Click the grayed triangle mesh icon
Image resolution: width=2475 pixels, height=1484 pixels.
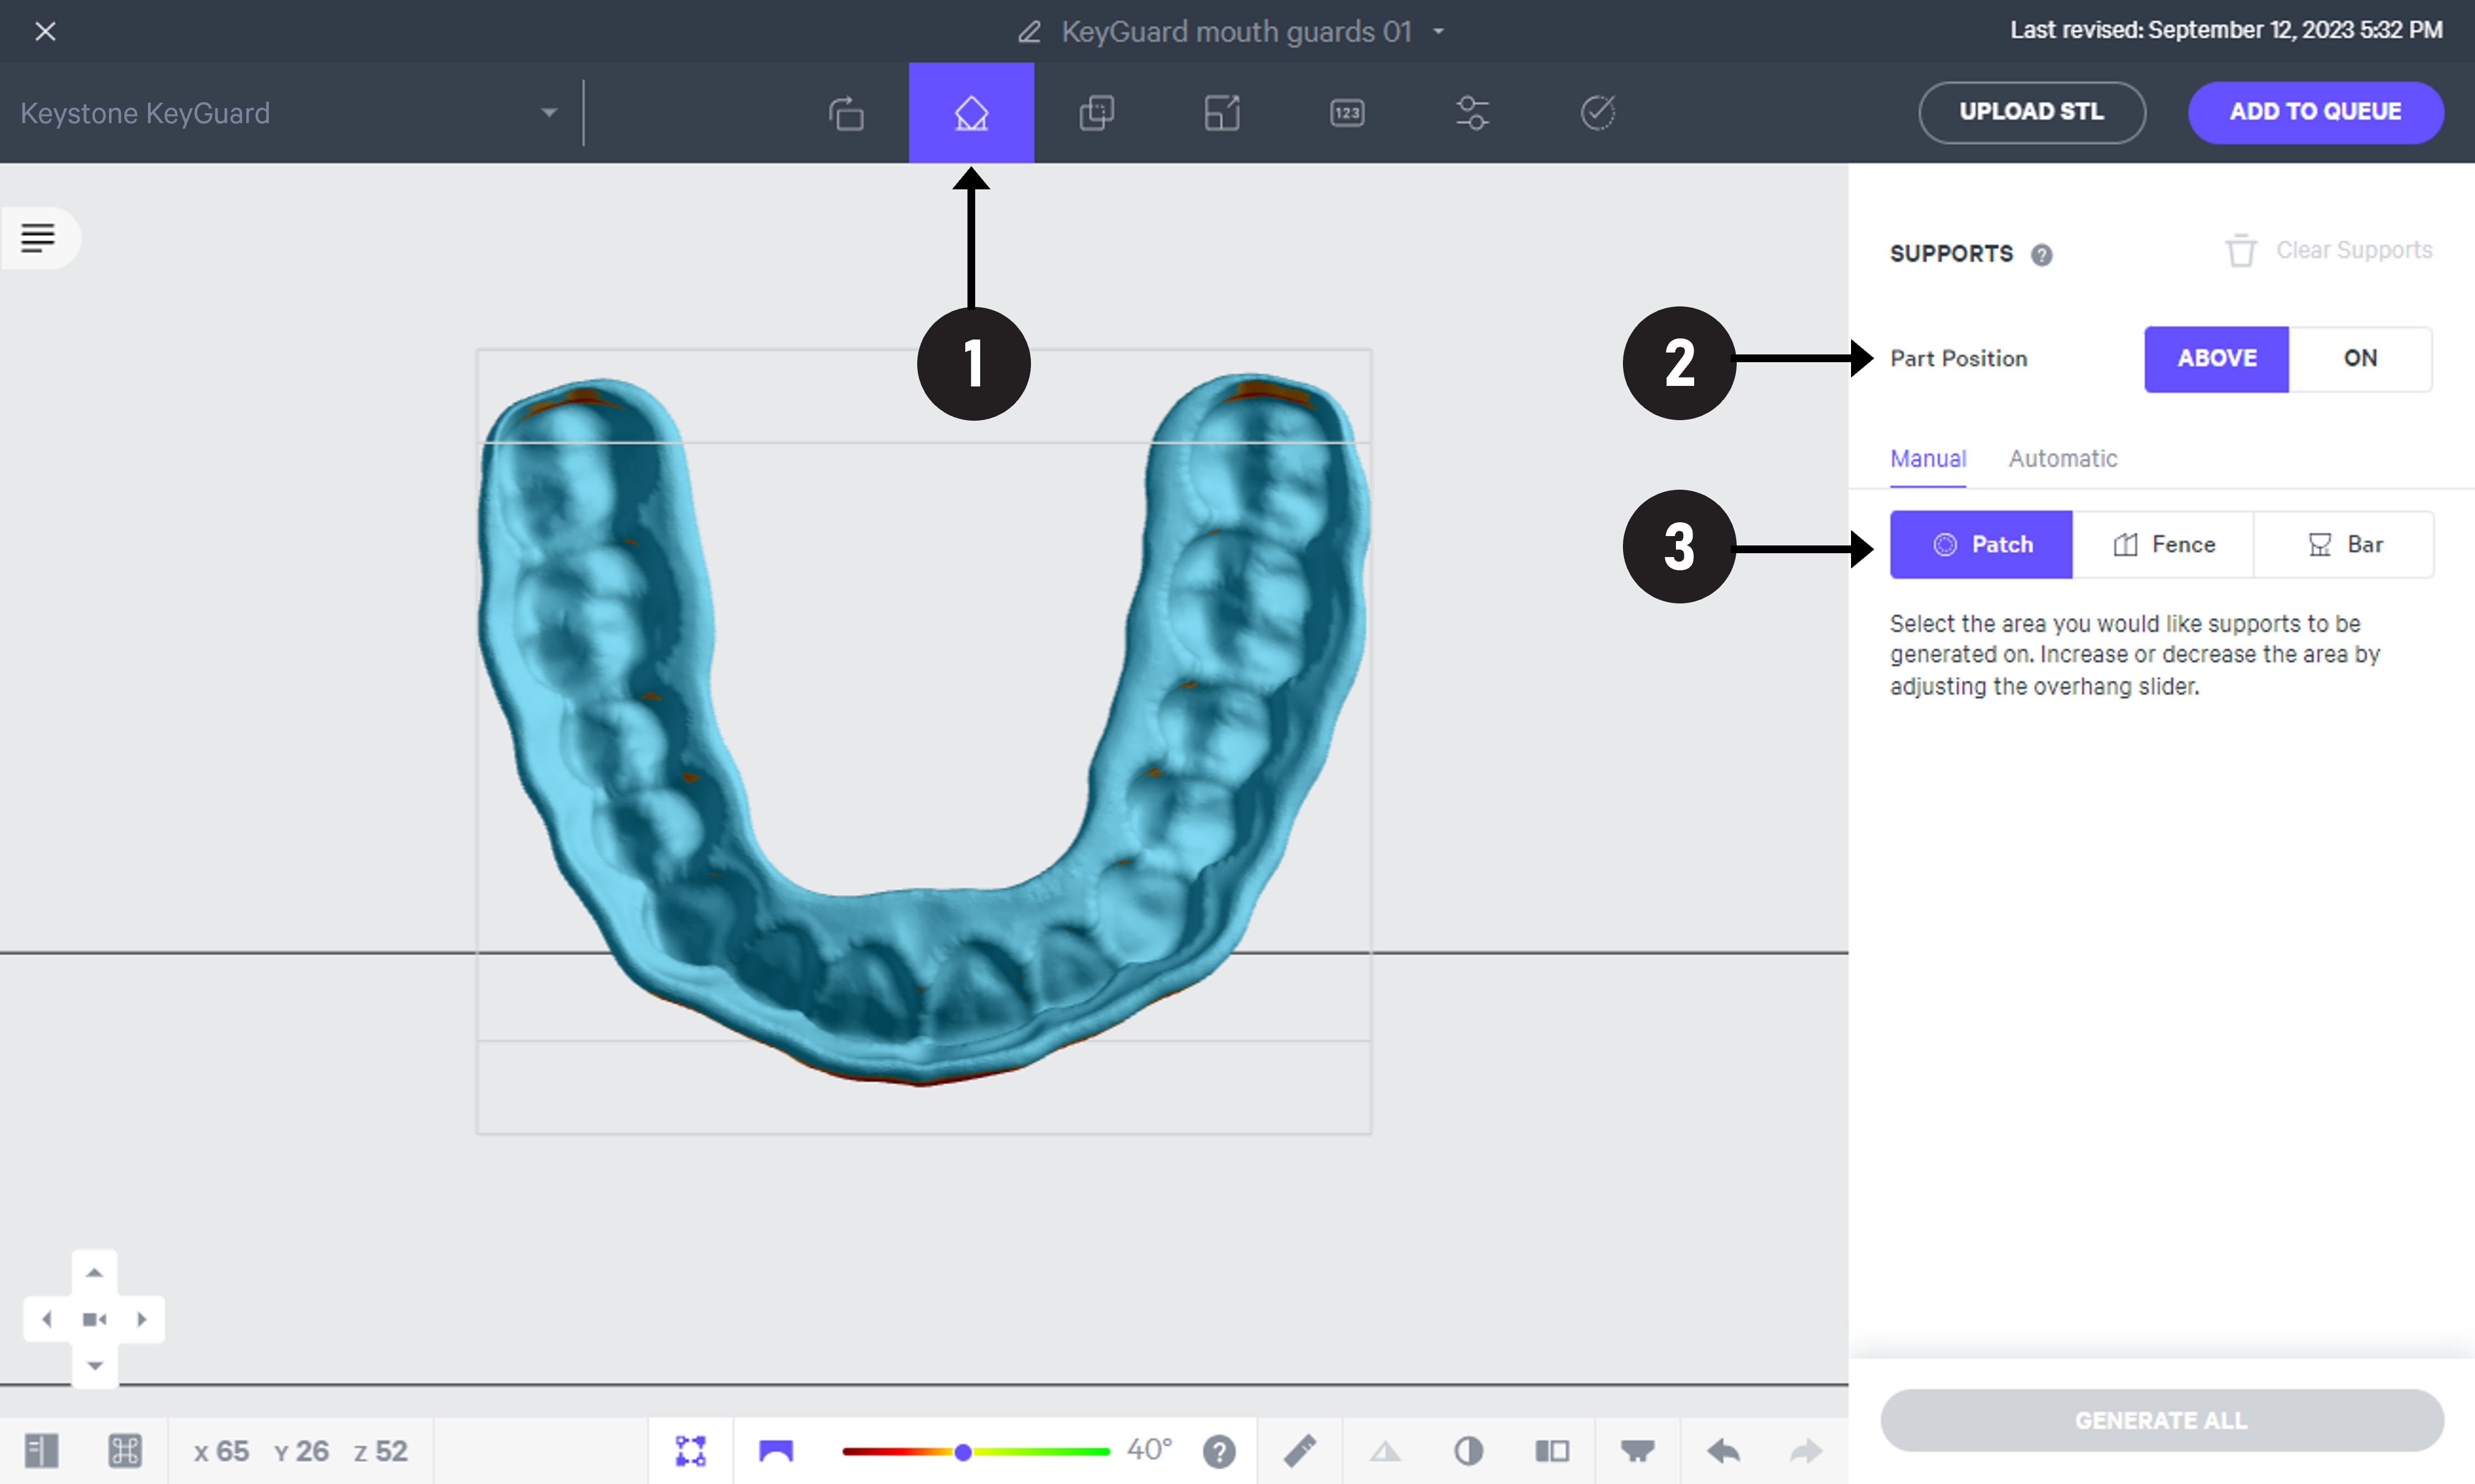1385,1450
